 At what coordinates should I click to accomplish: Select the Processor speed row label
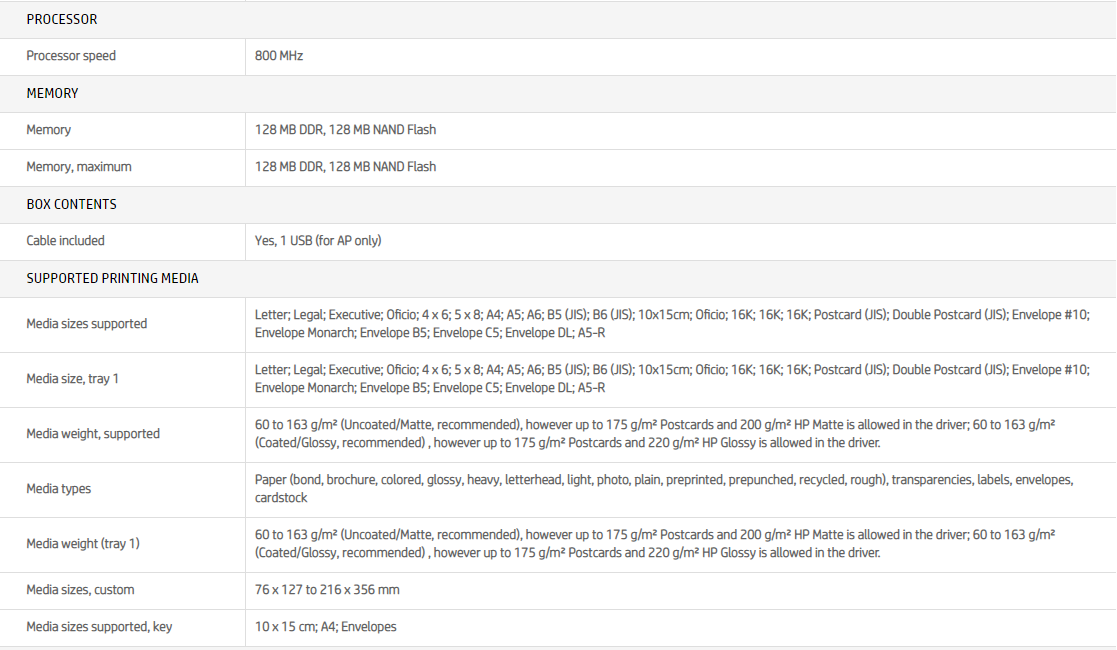(71, 56)
